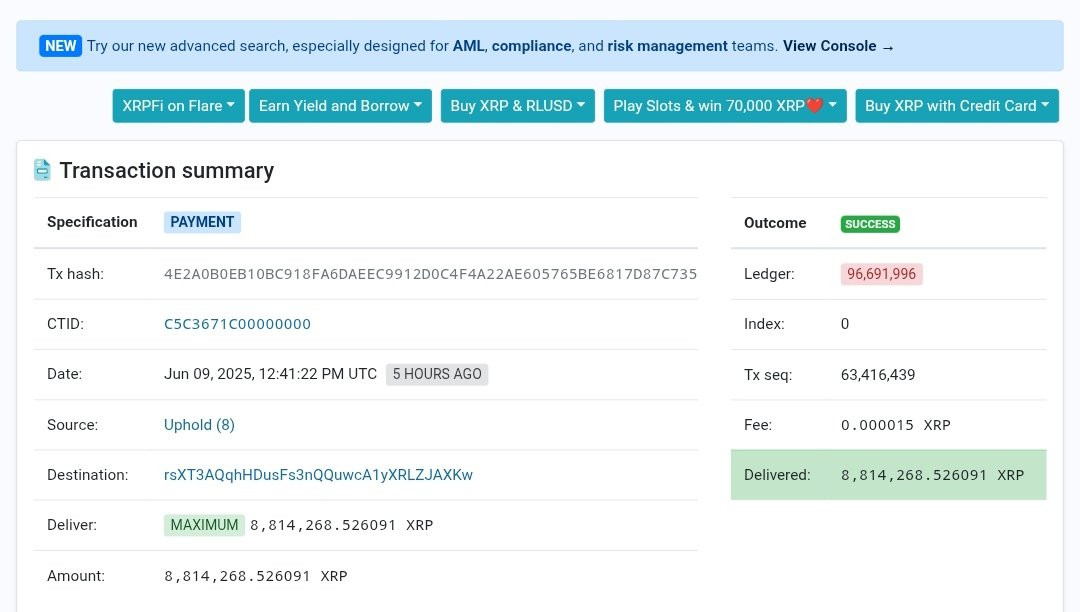Open Buy XRP & RLUSD dropdown
This screenshot has height=612, width=1080.
(x=517, y=106)
